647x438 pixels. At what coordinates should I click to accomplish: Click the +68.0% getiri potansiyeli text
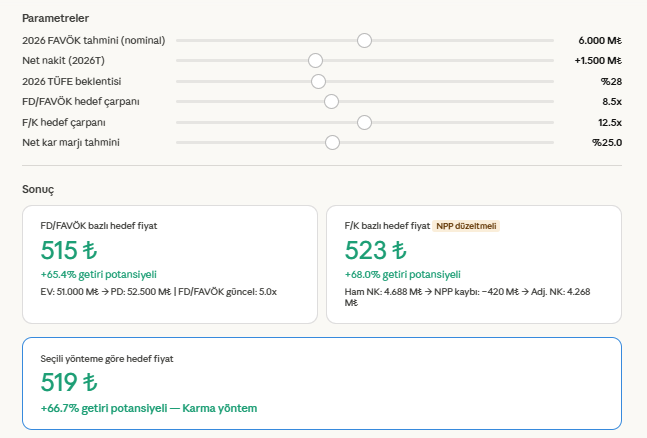pyautogui.click(x=403, y=275)
